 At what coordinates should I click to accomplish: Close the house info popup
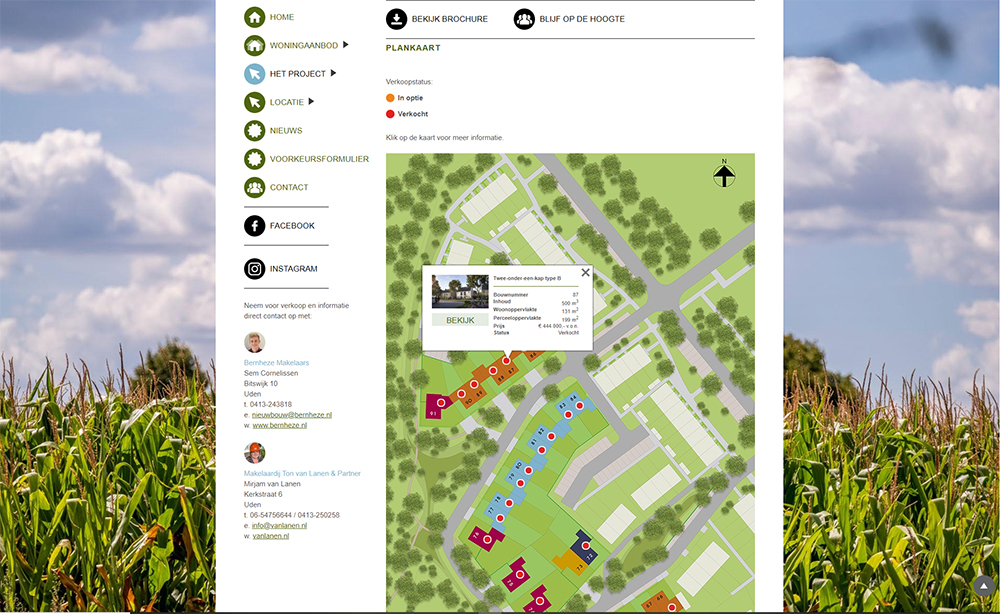pyautogui.click(x=585, y=272)
